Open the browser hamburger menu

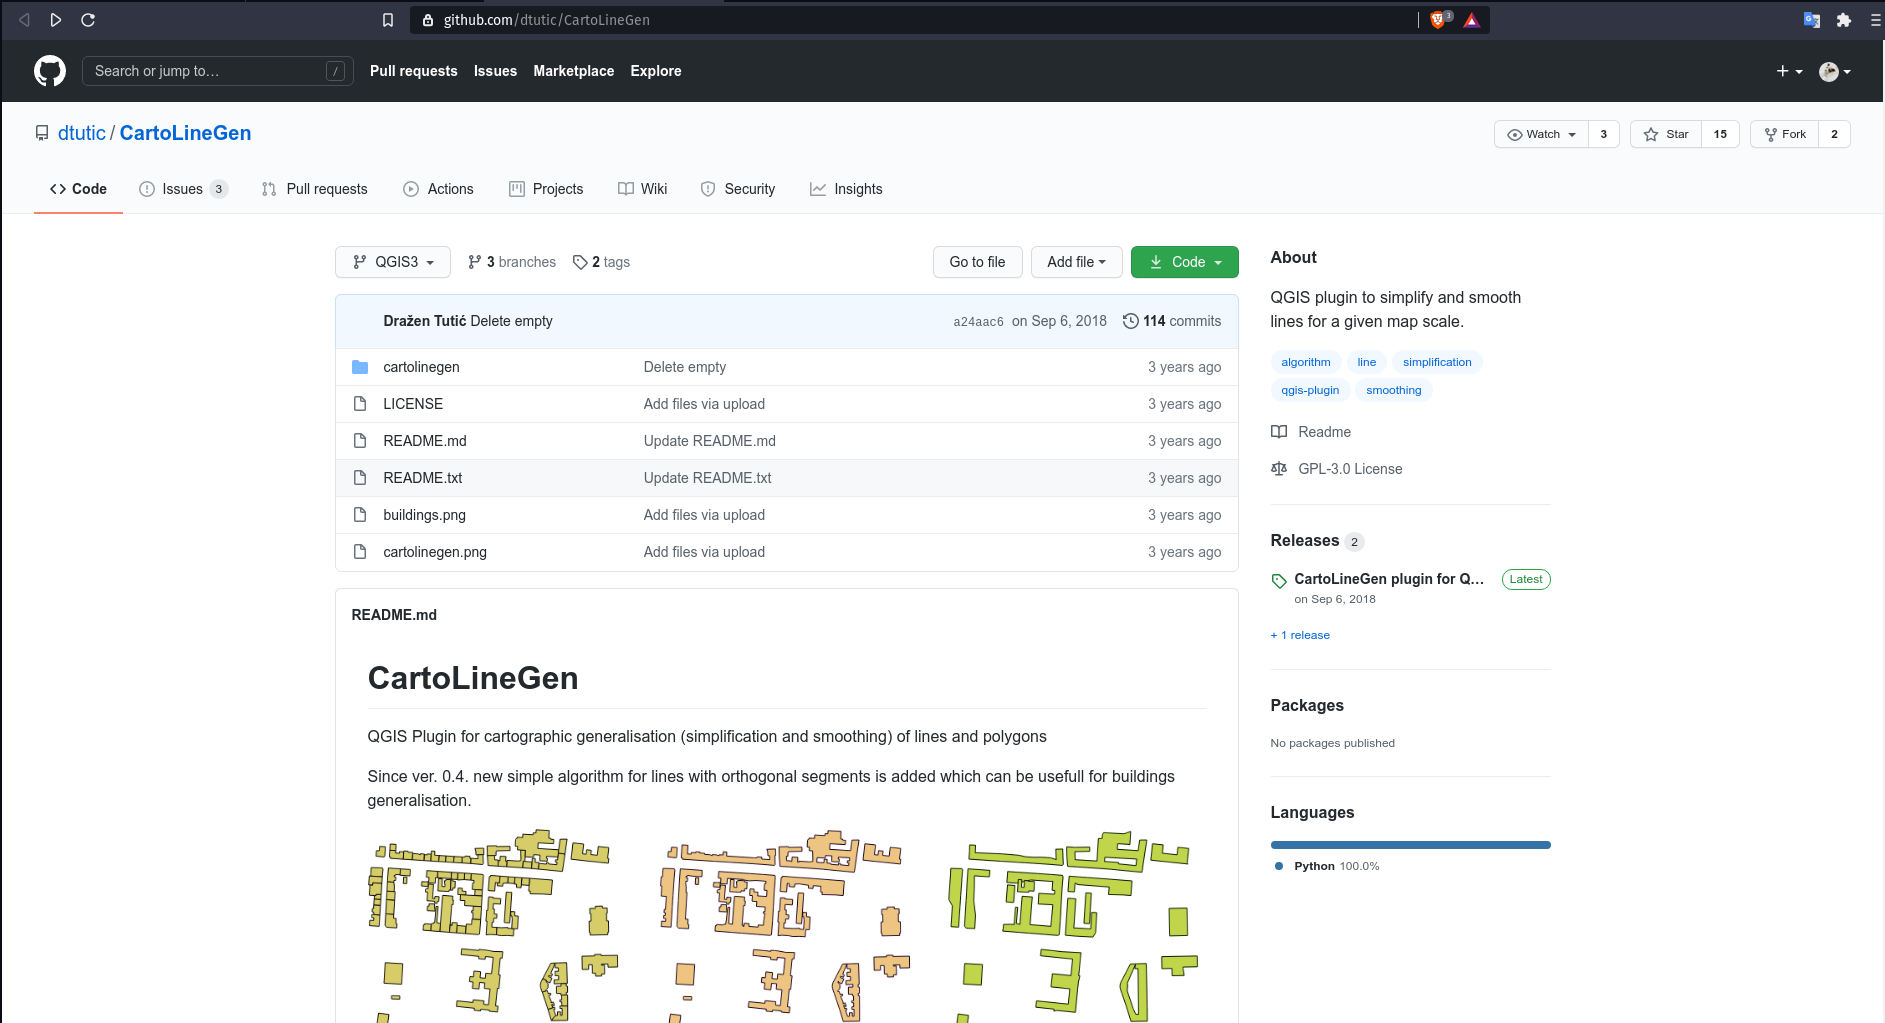(1876, 20)
